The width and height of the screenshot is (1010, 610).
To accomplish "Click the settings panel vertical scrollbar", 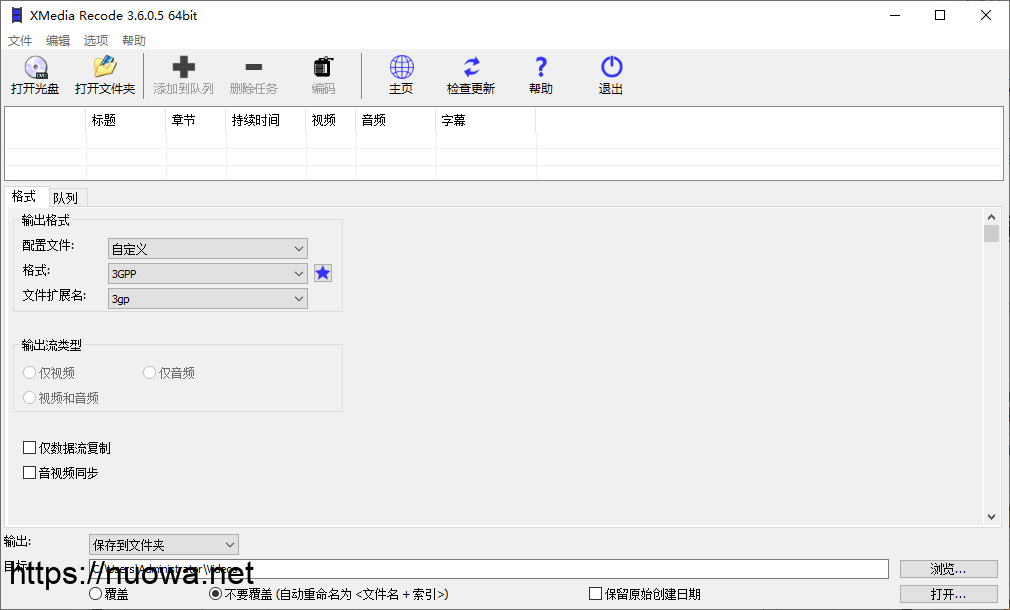I will click(991, 370).
